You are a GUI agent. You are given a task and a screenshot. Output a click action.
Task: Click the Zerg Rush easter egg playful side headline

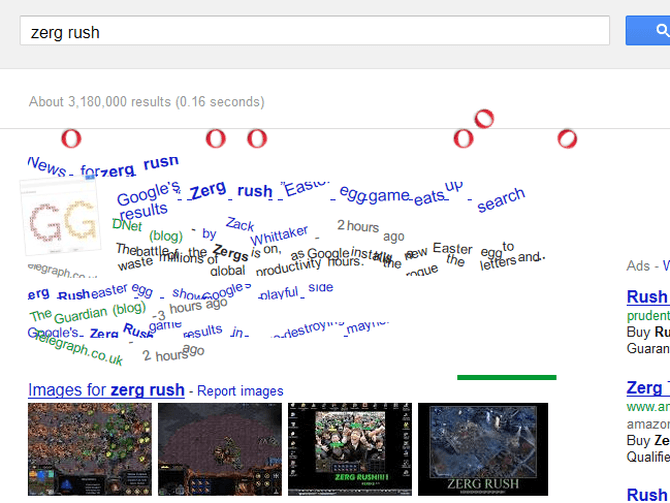(180, 291)
